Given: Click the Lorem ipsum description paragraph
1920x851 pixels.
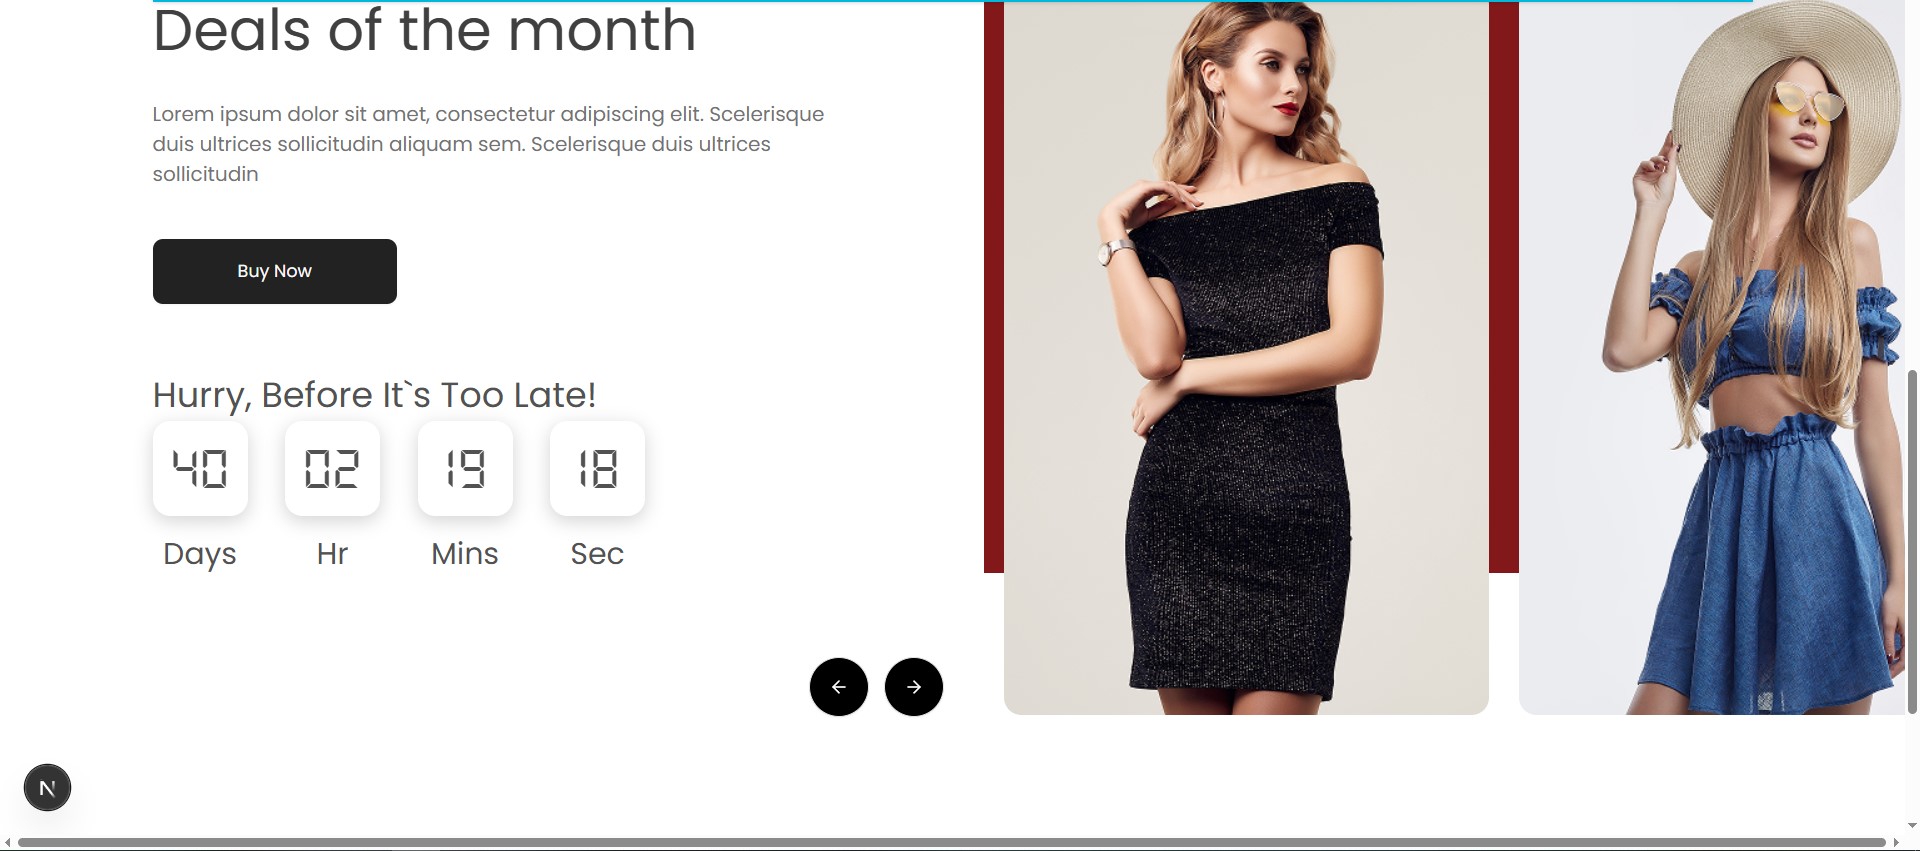Looking at the screenshot, I should (488, 144).
